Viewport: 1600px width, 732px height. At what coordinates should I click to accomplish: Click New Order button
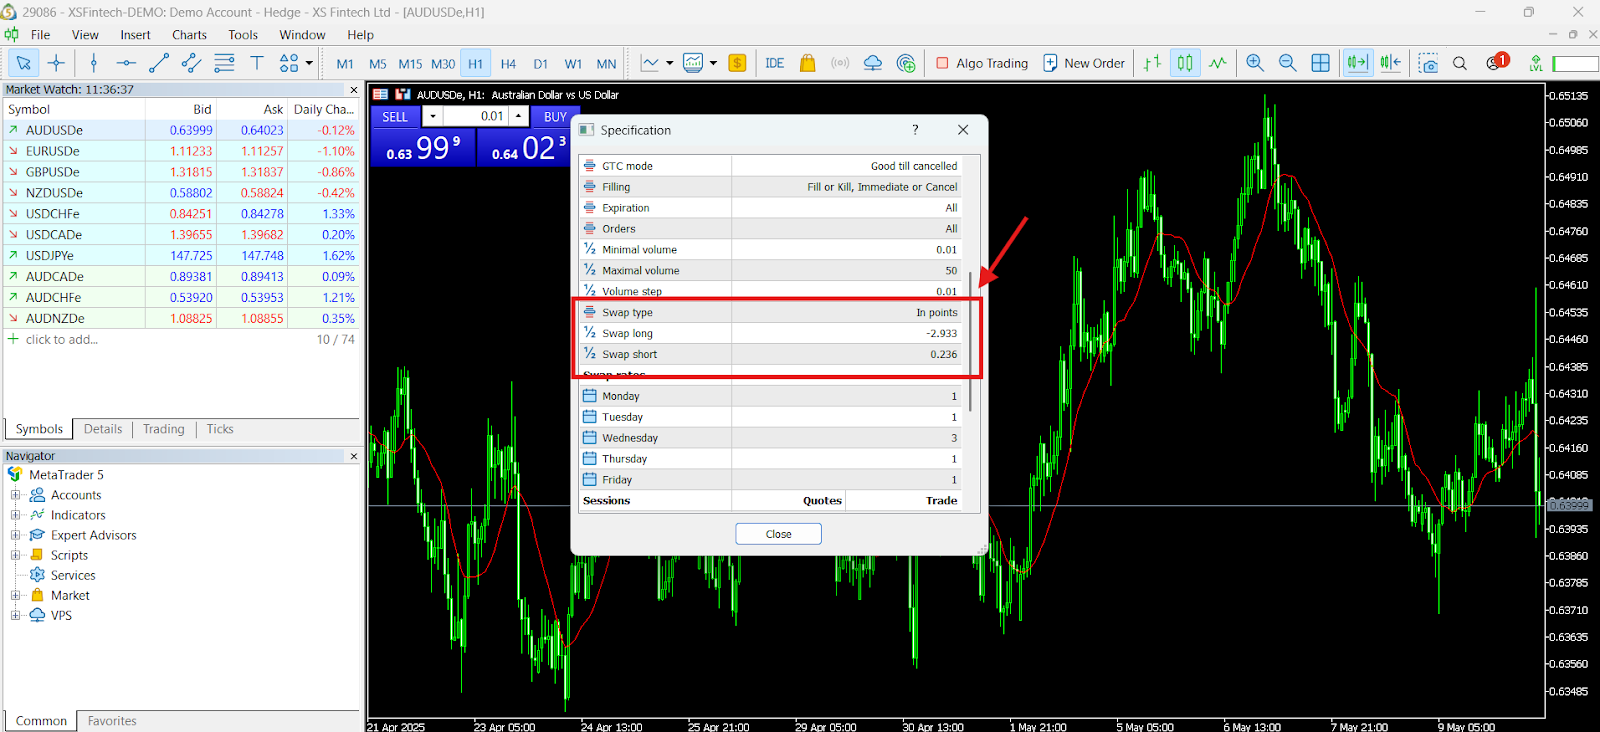(x=1084, y=63)
